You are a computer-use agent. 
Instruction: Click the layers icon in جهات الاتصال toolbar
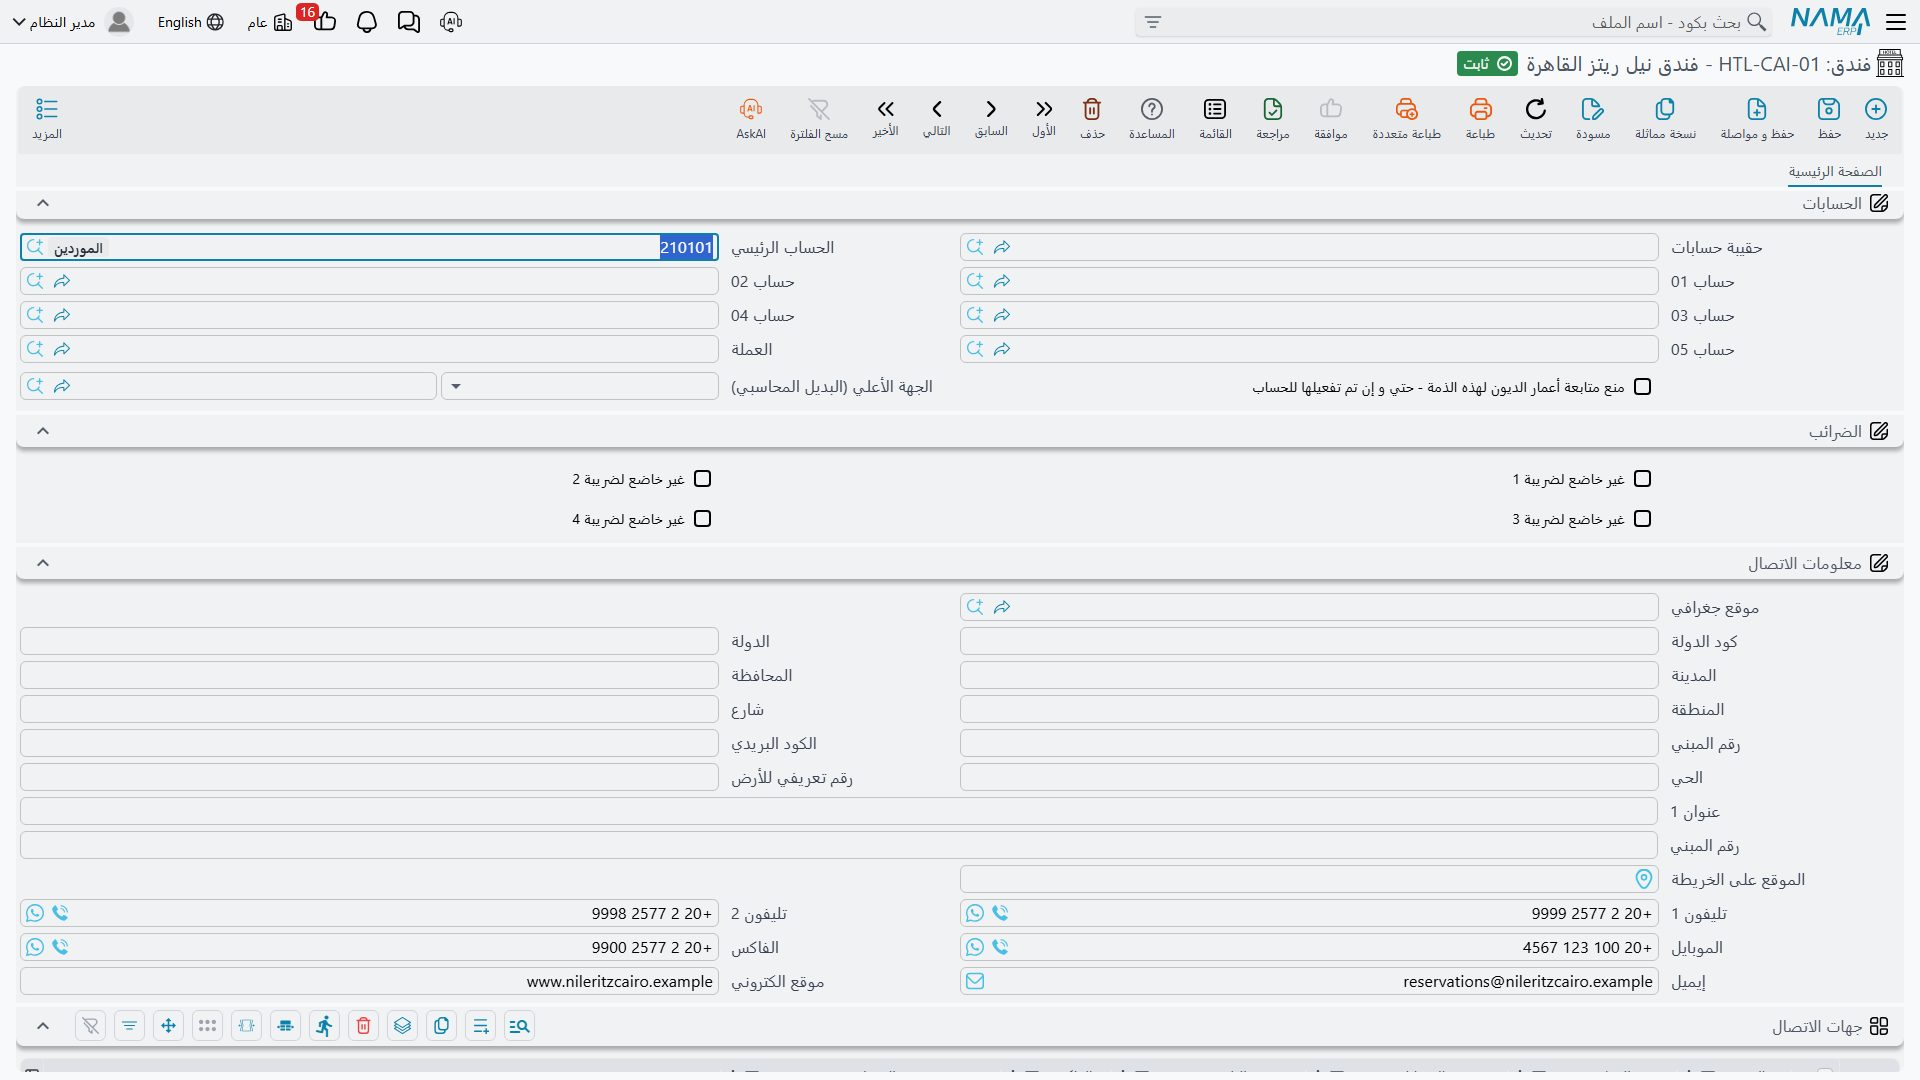pos(403,1026)
